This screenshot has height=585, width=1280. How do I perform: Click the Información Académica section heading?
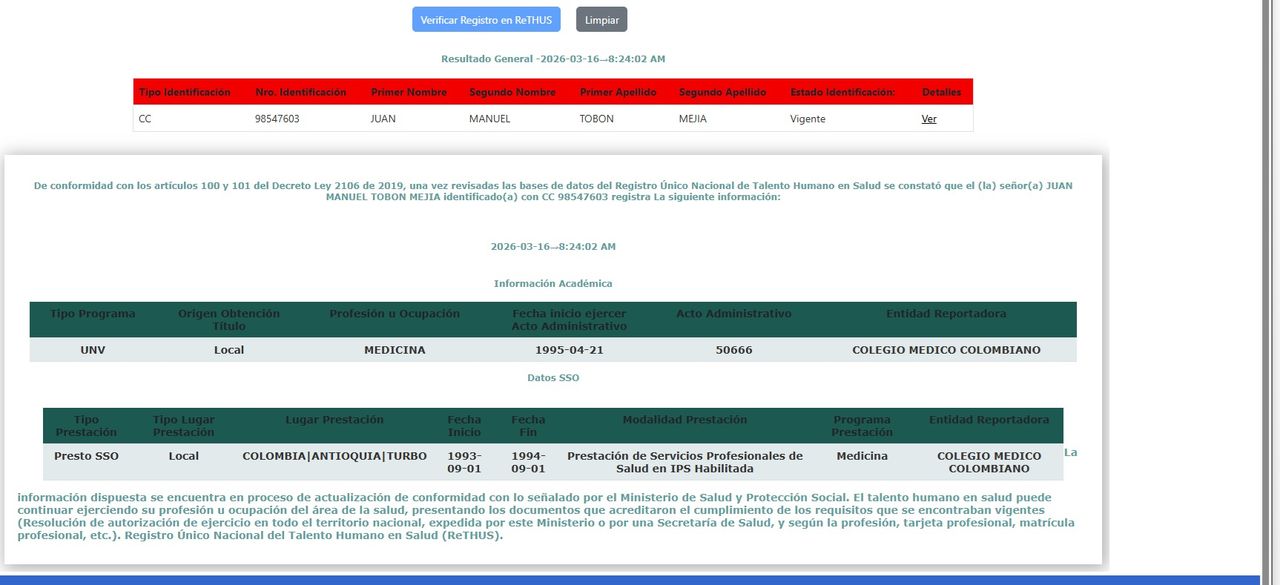click(553, 284)
